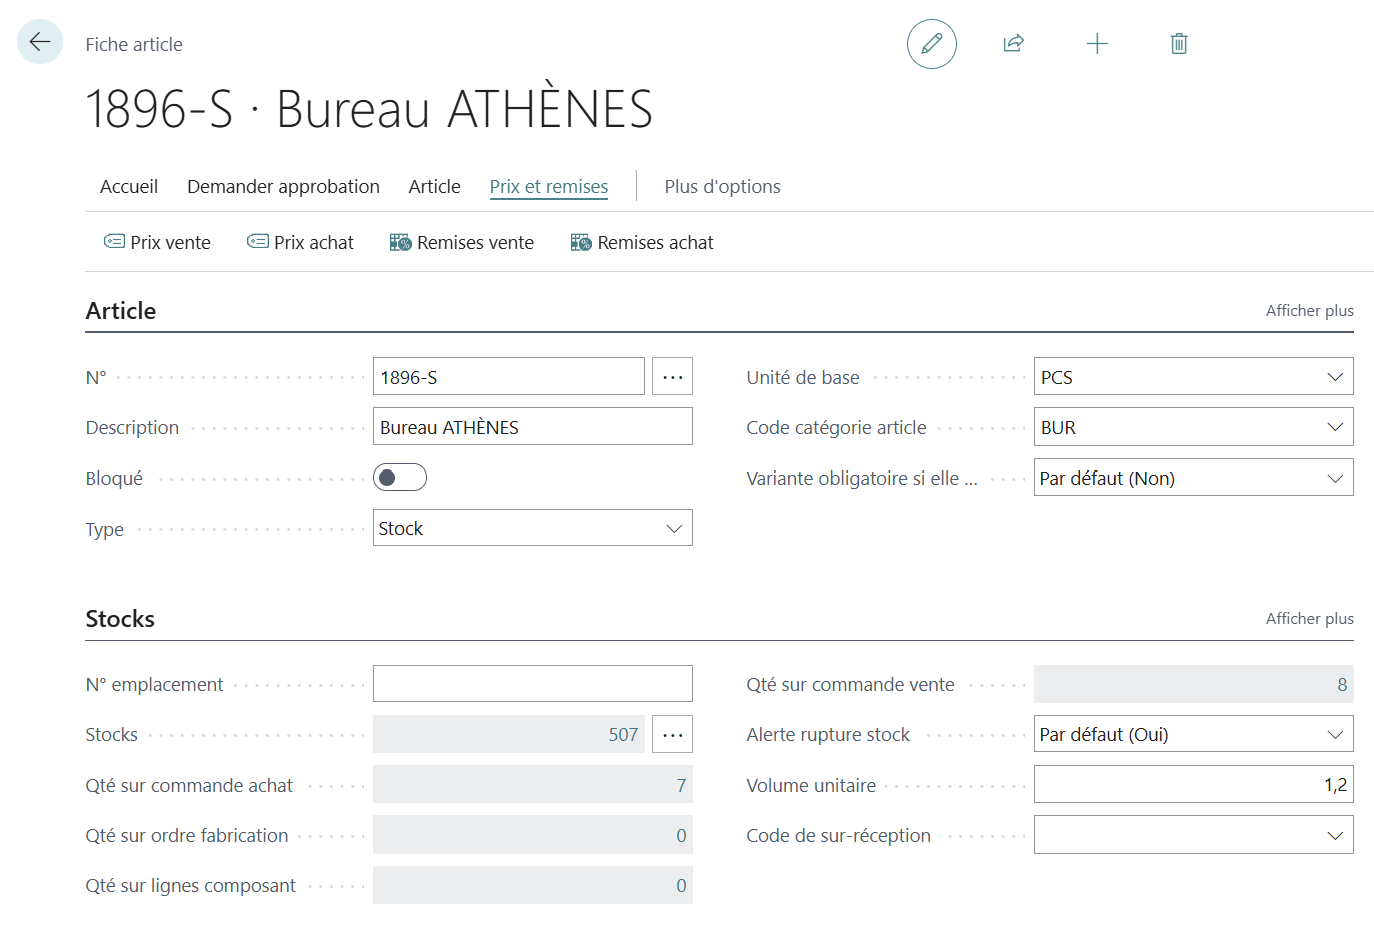1374x938 pixels.
Task: Open ellipsis next to Stocks value 507
Action: (x=672, y=734)
